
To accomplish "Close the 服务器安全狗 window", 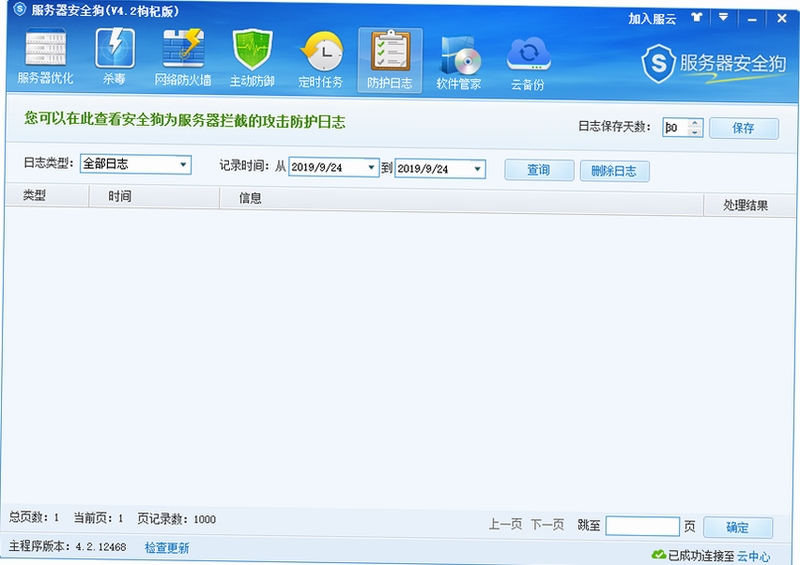I will pyautogui.click(x=782, y=18).
